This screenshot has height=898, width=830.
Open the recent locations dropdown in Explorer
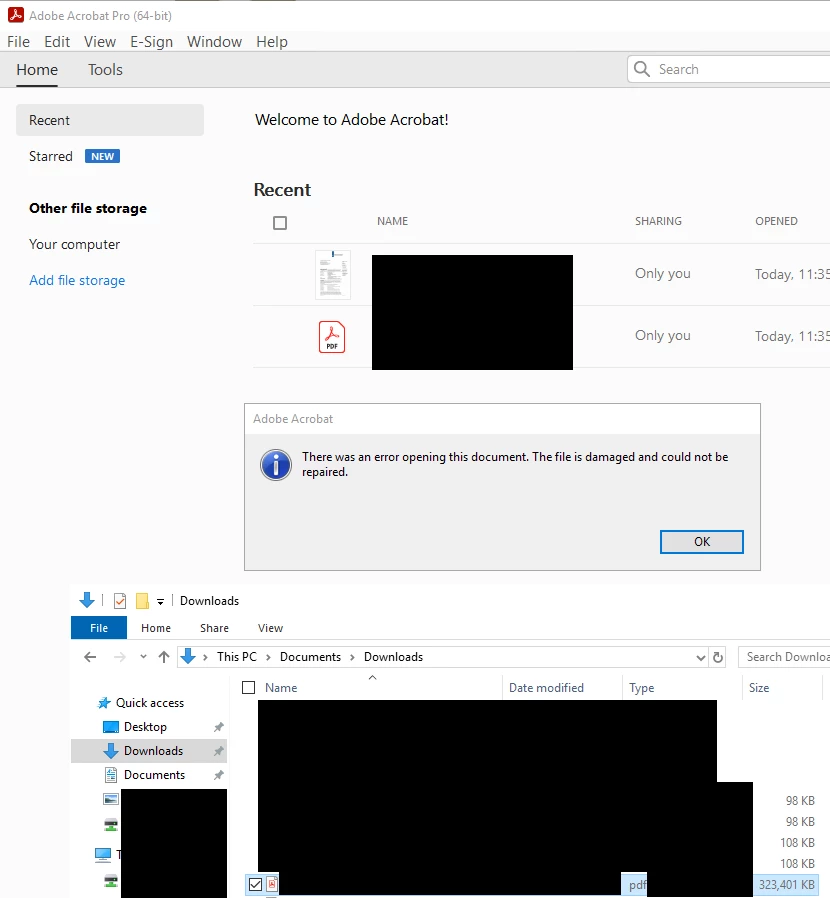[x=143, y=657]
